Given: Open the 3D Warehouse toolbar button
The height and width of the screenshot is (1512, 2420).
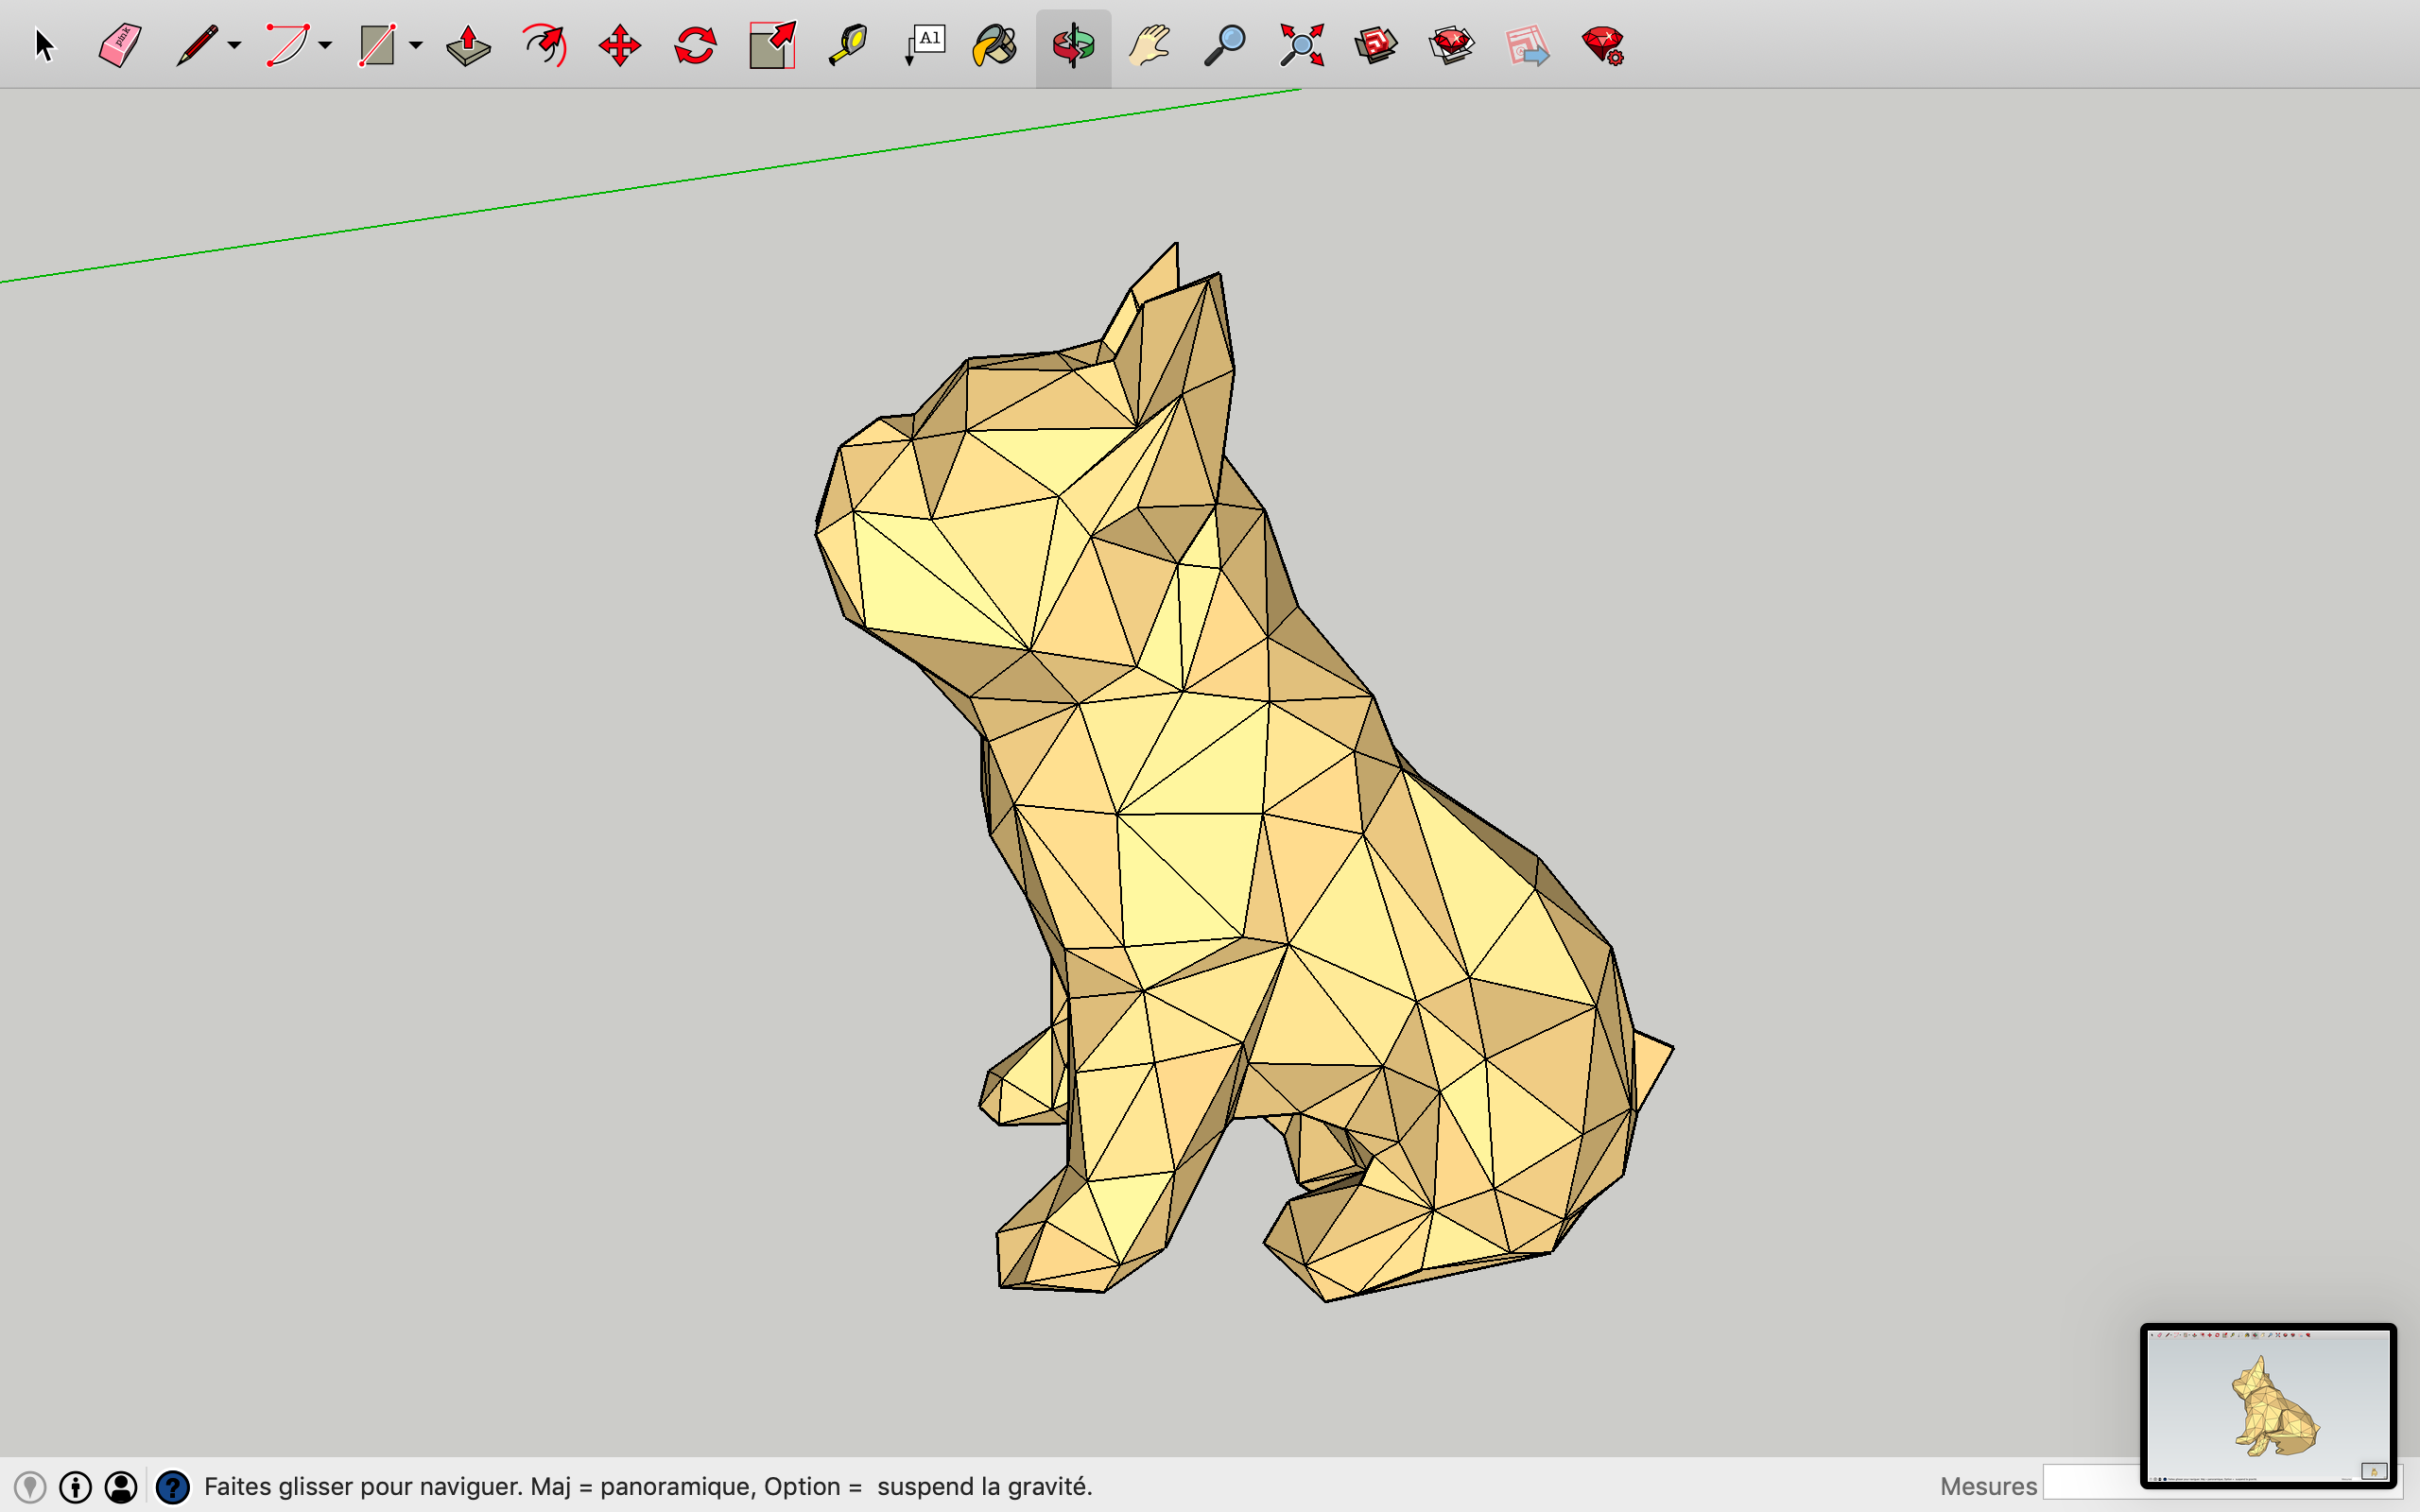Looking at the screenshot, I should [x=1376, y=46].
